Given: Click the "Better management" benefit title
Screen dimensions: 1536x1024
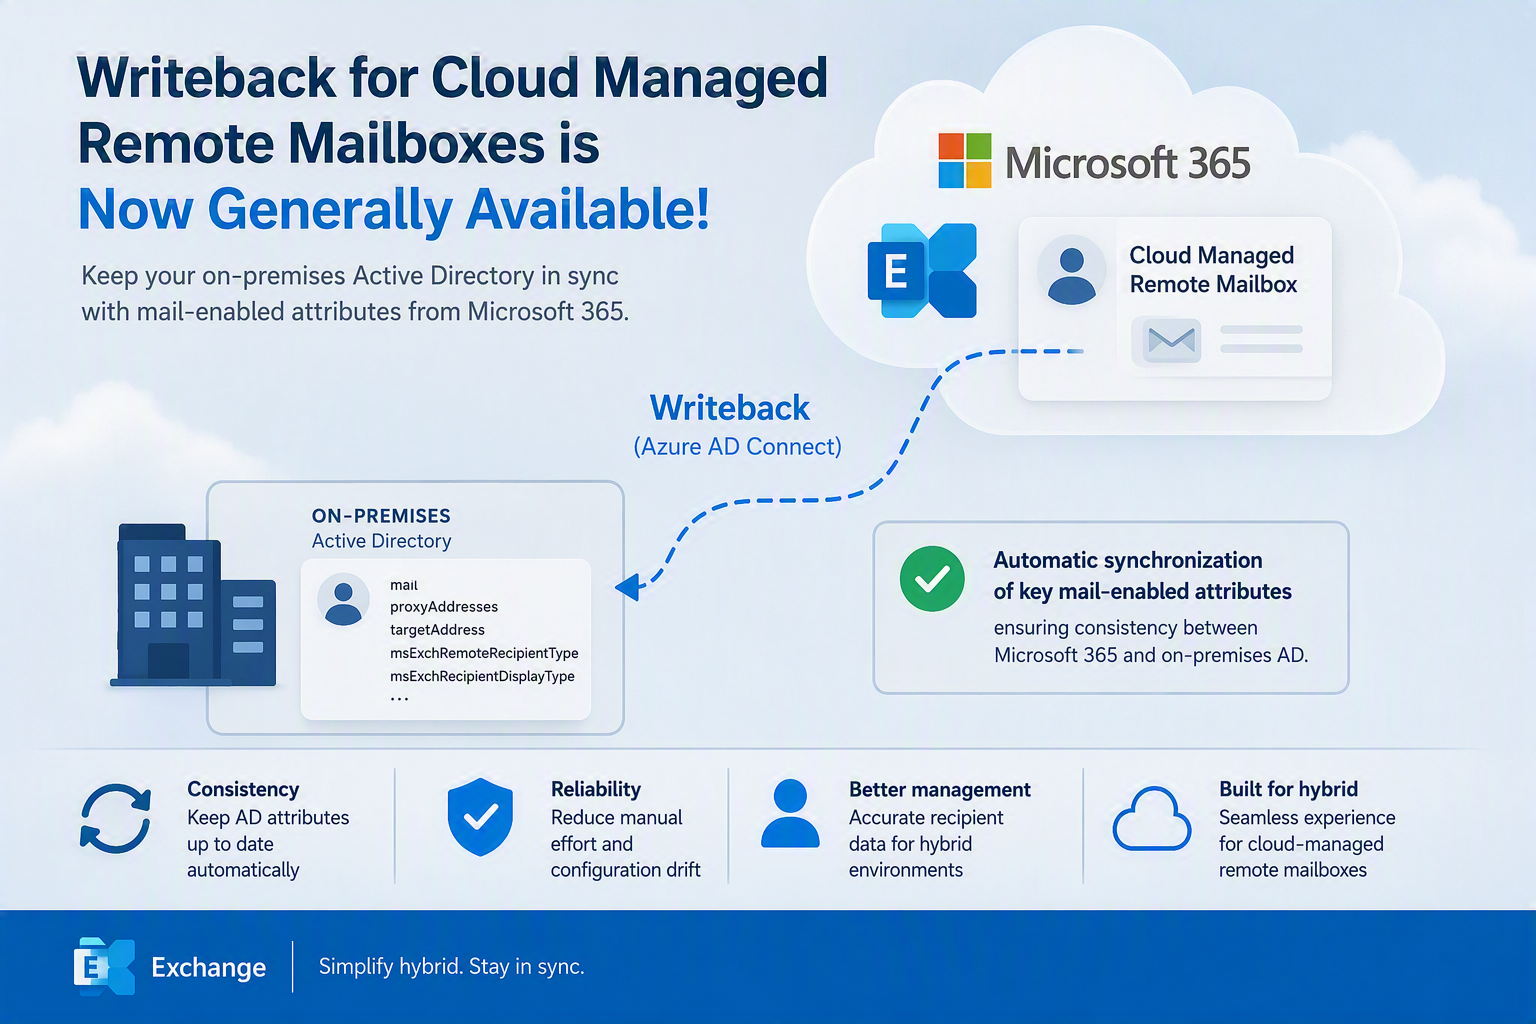Looking at the screenshot, I should pyautogui.click(x=940, y=789).
